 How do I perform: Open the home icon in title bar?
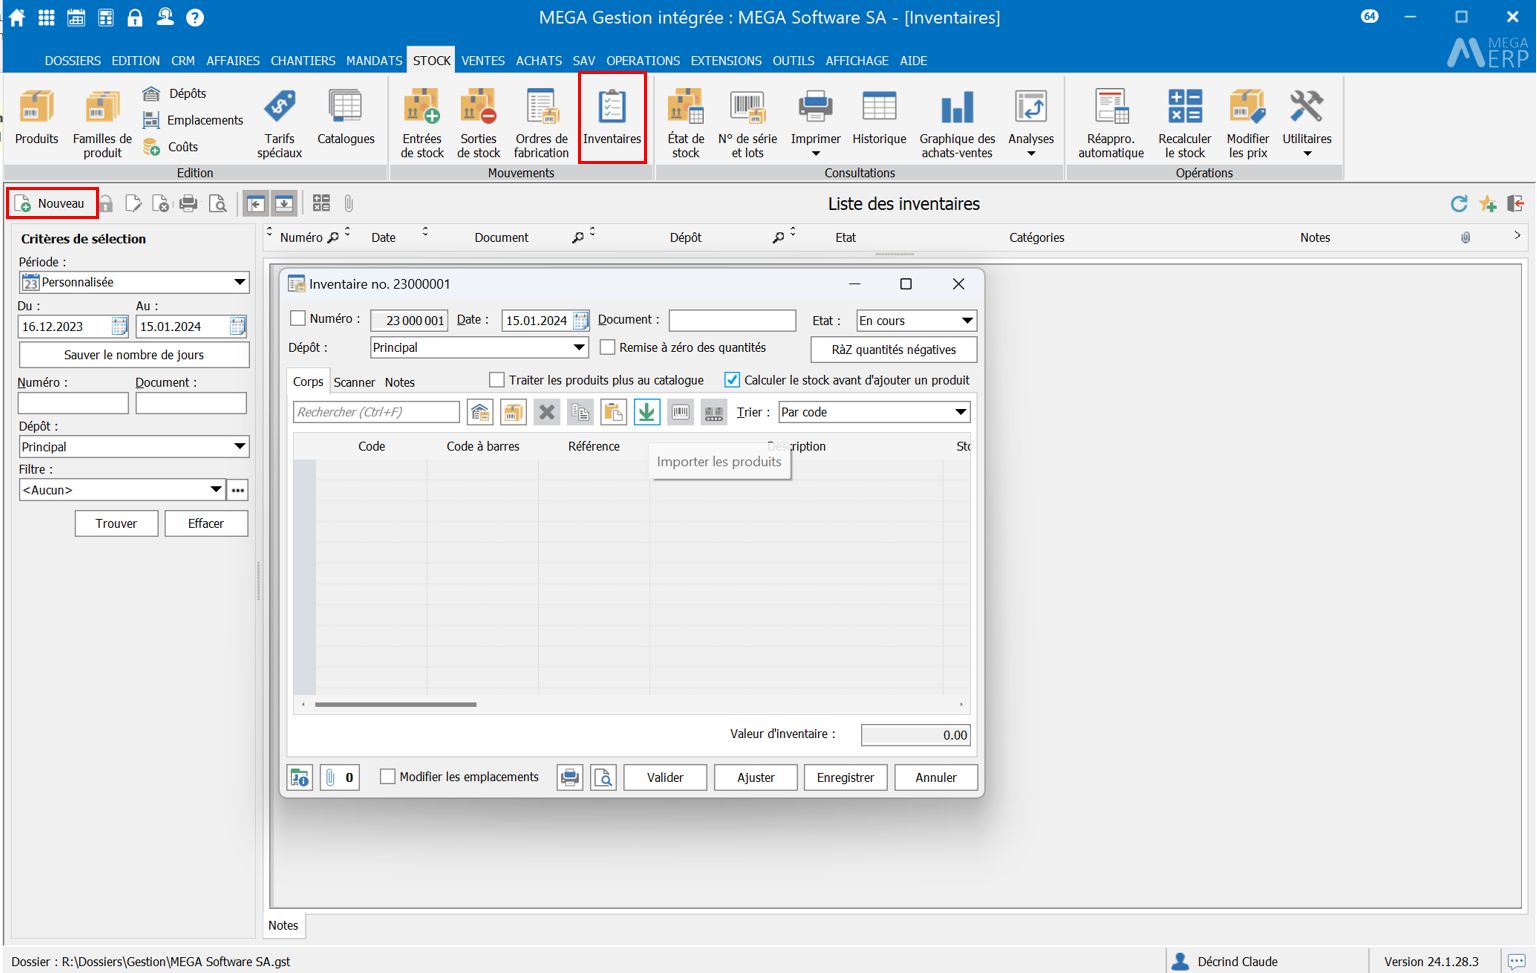click(x=17, y=17)
